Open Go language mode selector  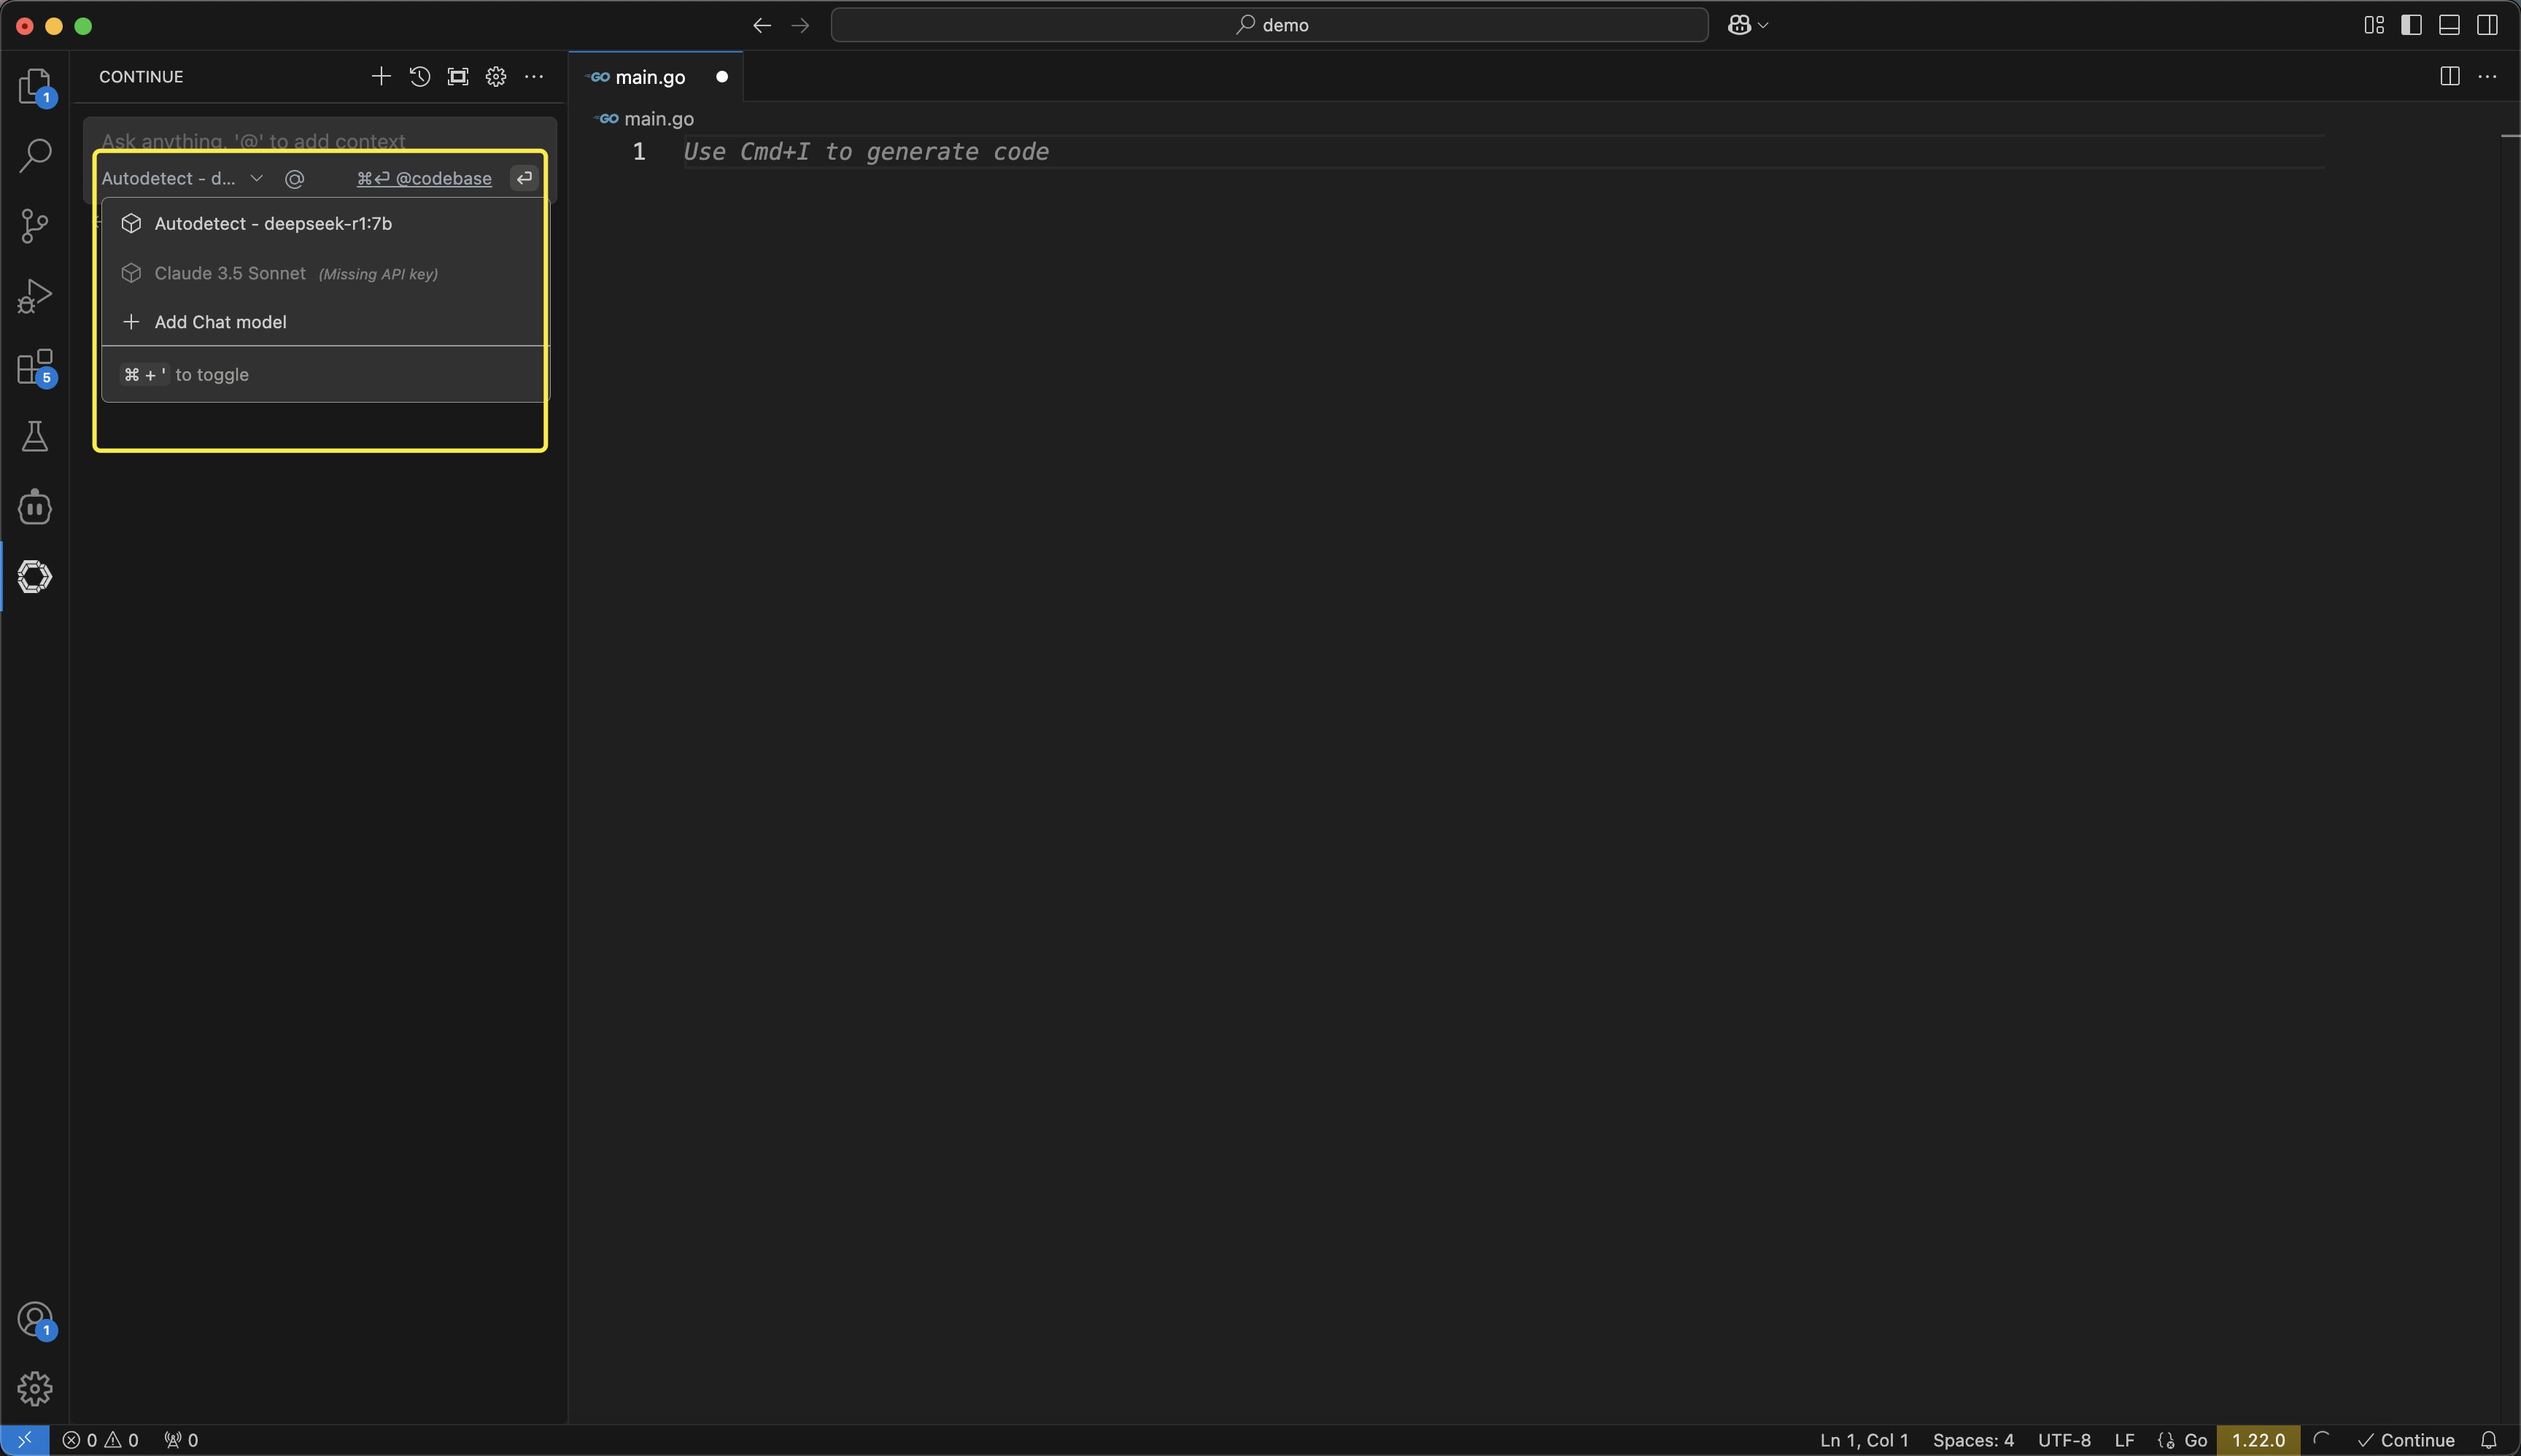point(2195,1440)
